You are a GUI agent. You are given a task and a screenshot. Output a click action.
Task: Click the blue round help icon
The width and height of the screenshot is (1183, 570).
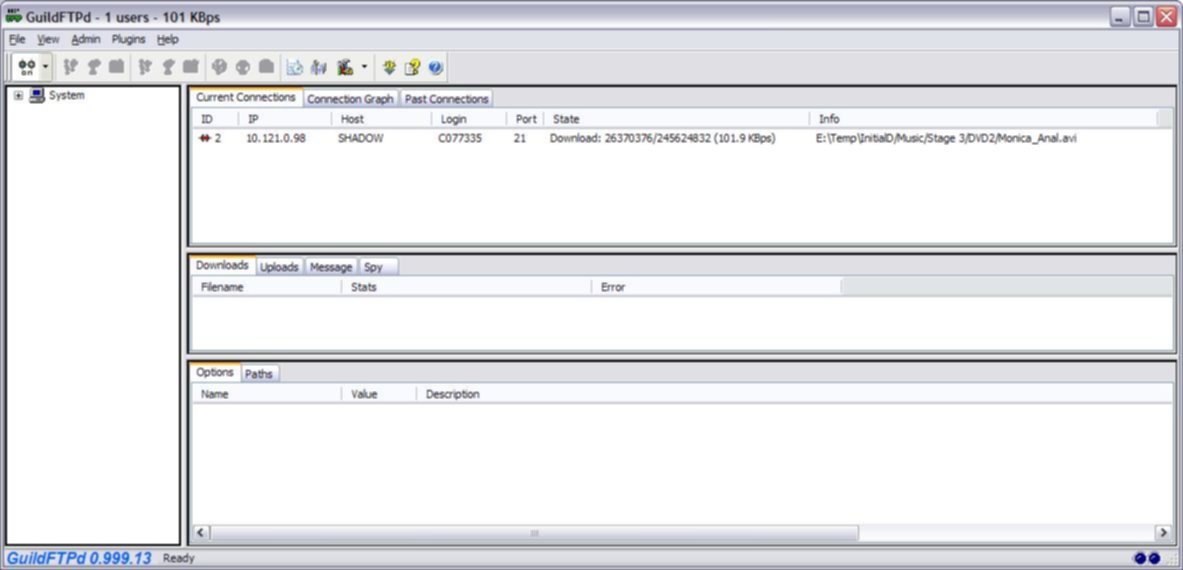[435, 68]
